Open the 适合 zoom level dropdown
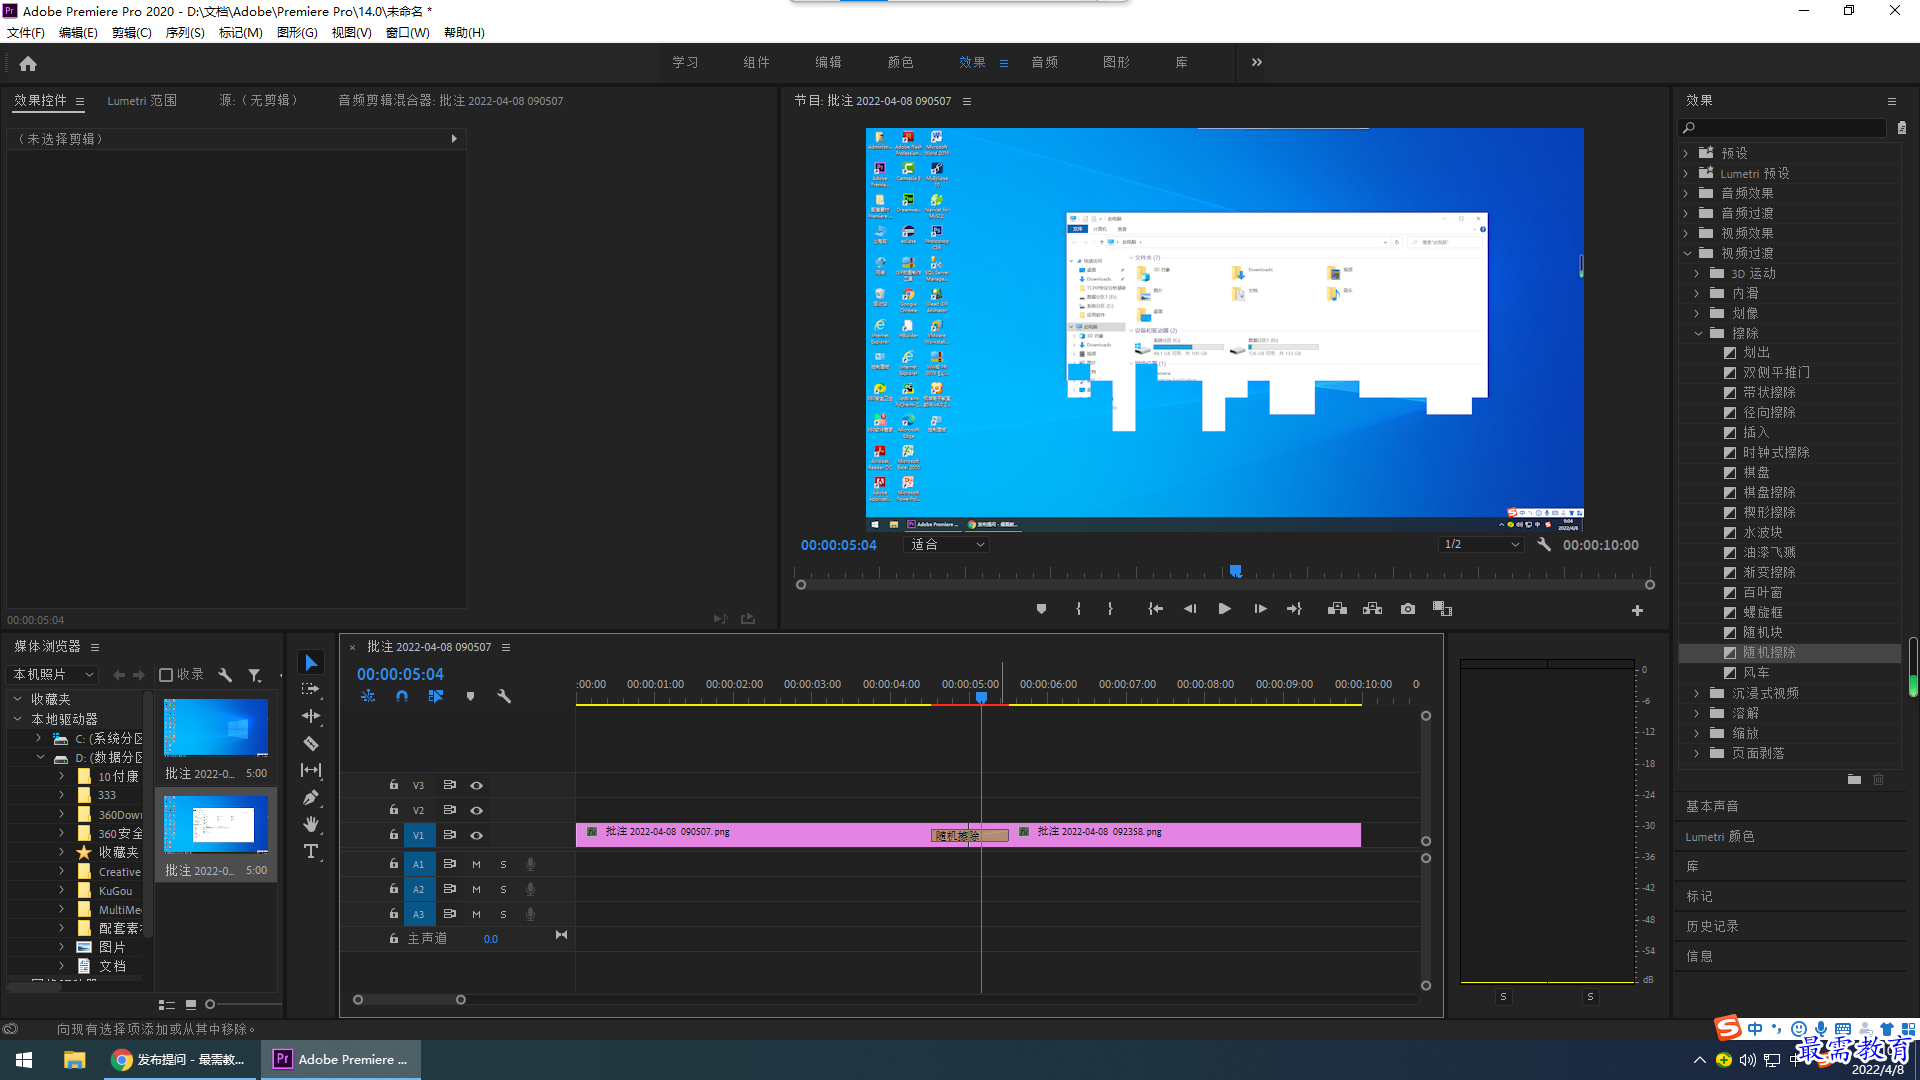Screen dimensions: 1920x1080 [x=946, y=545]
